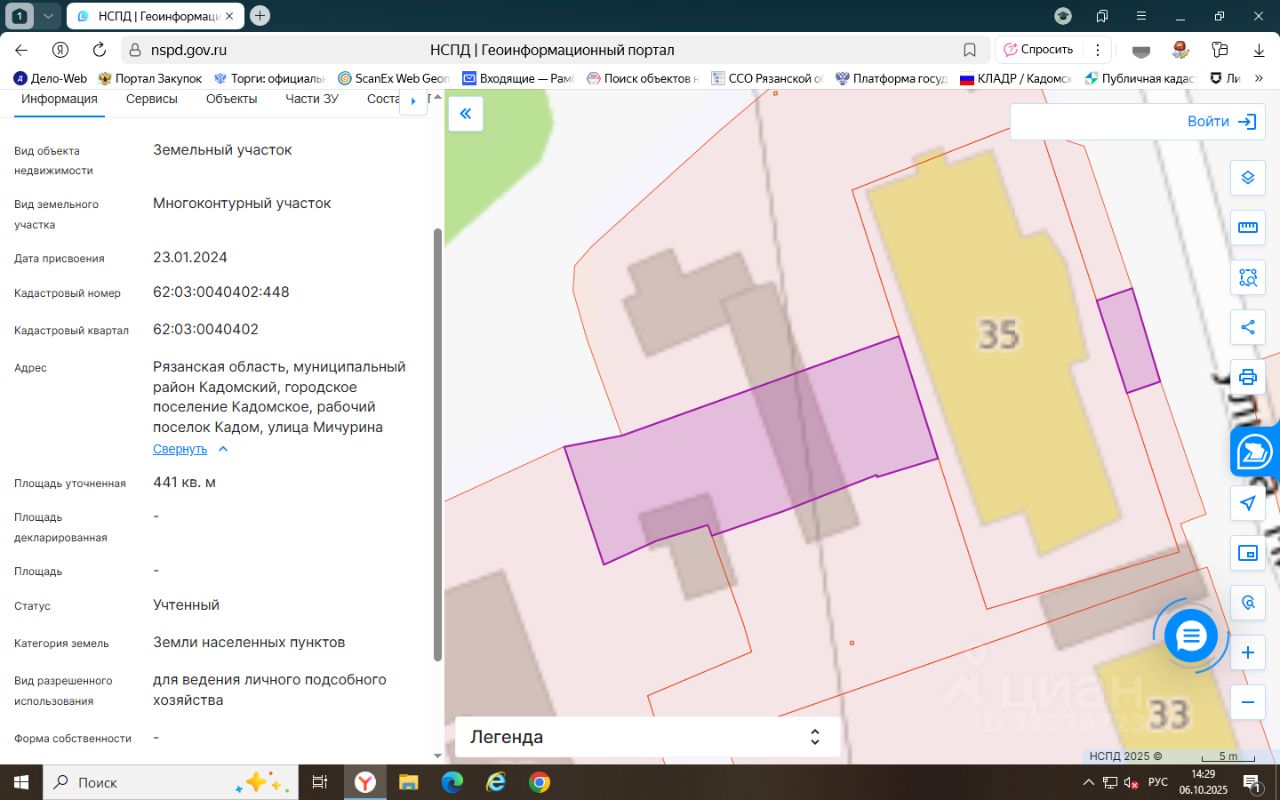Center map on my location arrow

point(1247,503)
